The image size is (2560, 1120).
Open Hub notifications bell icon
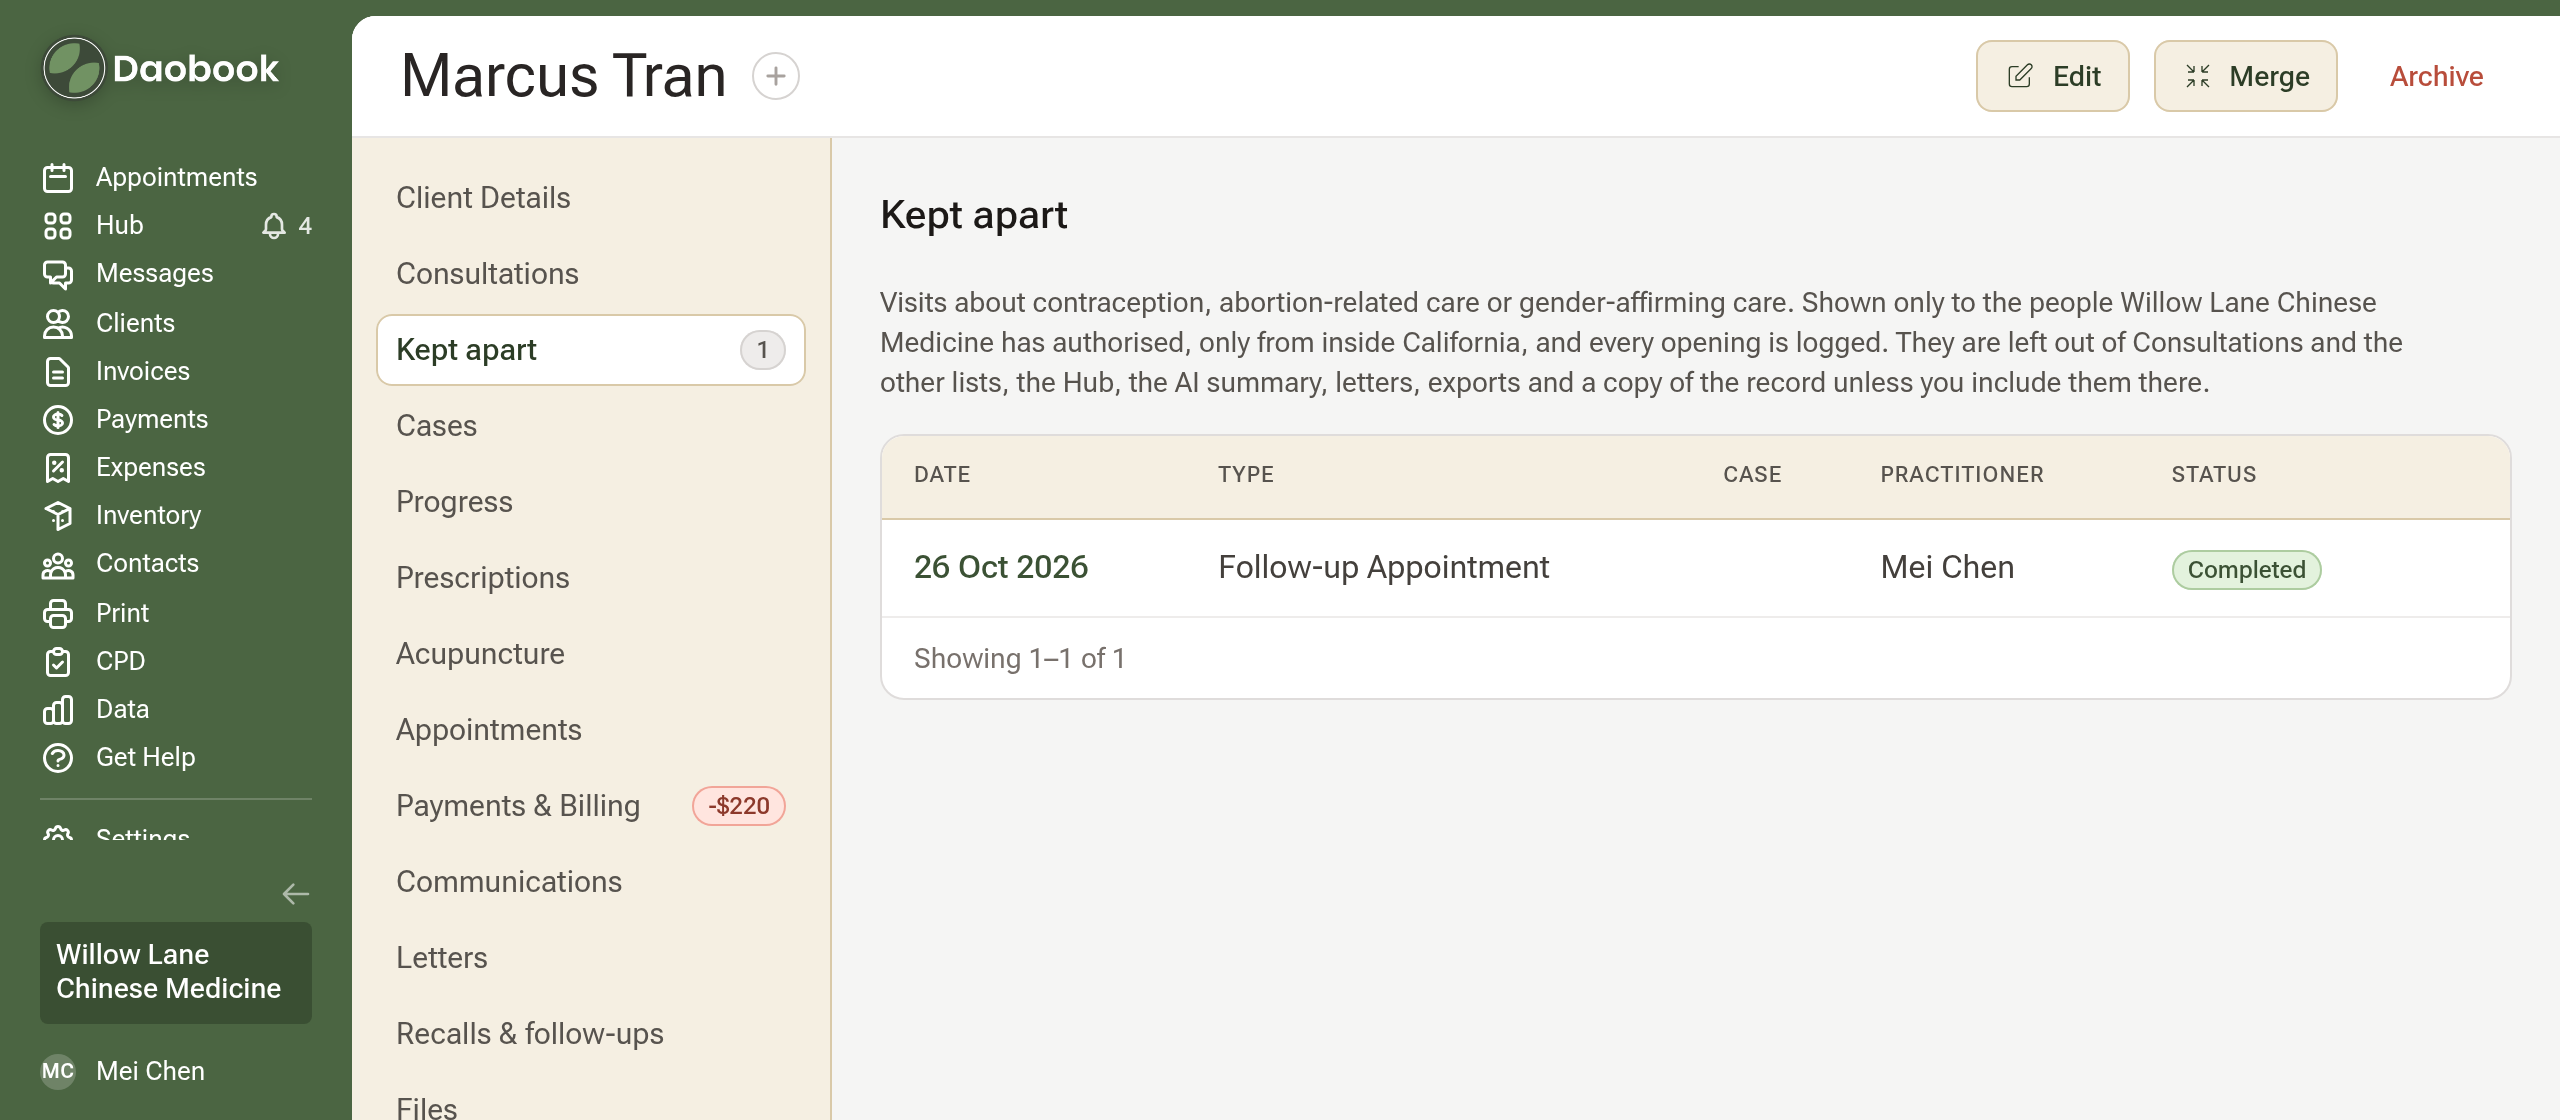click(x=274, y=226)
